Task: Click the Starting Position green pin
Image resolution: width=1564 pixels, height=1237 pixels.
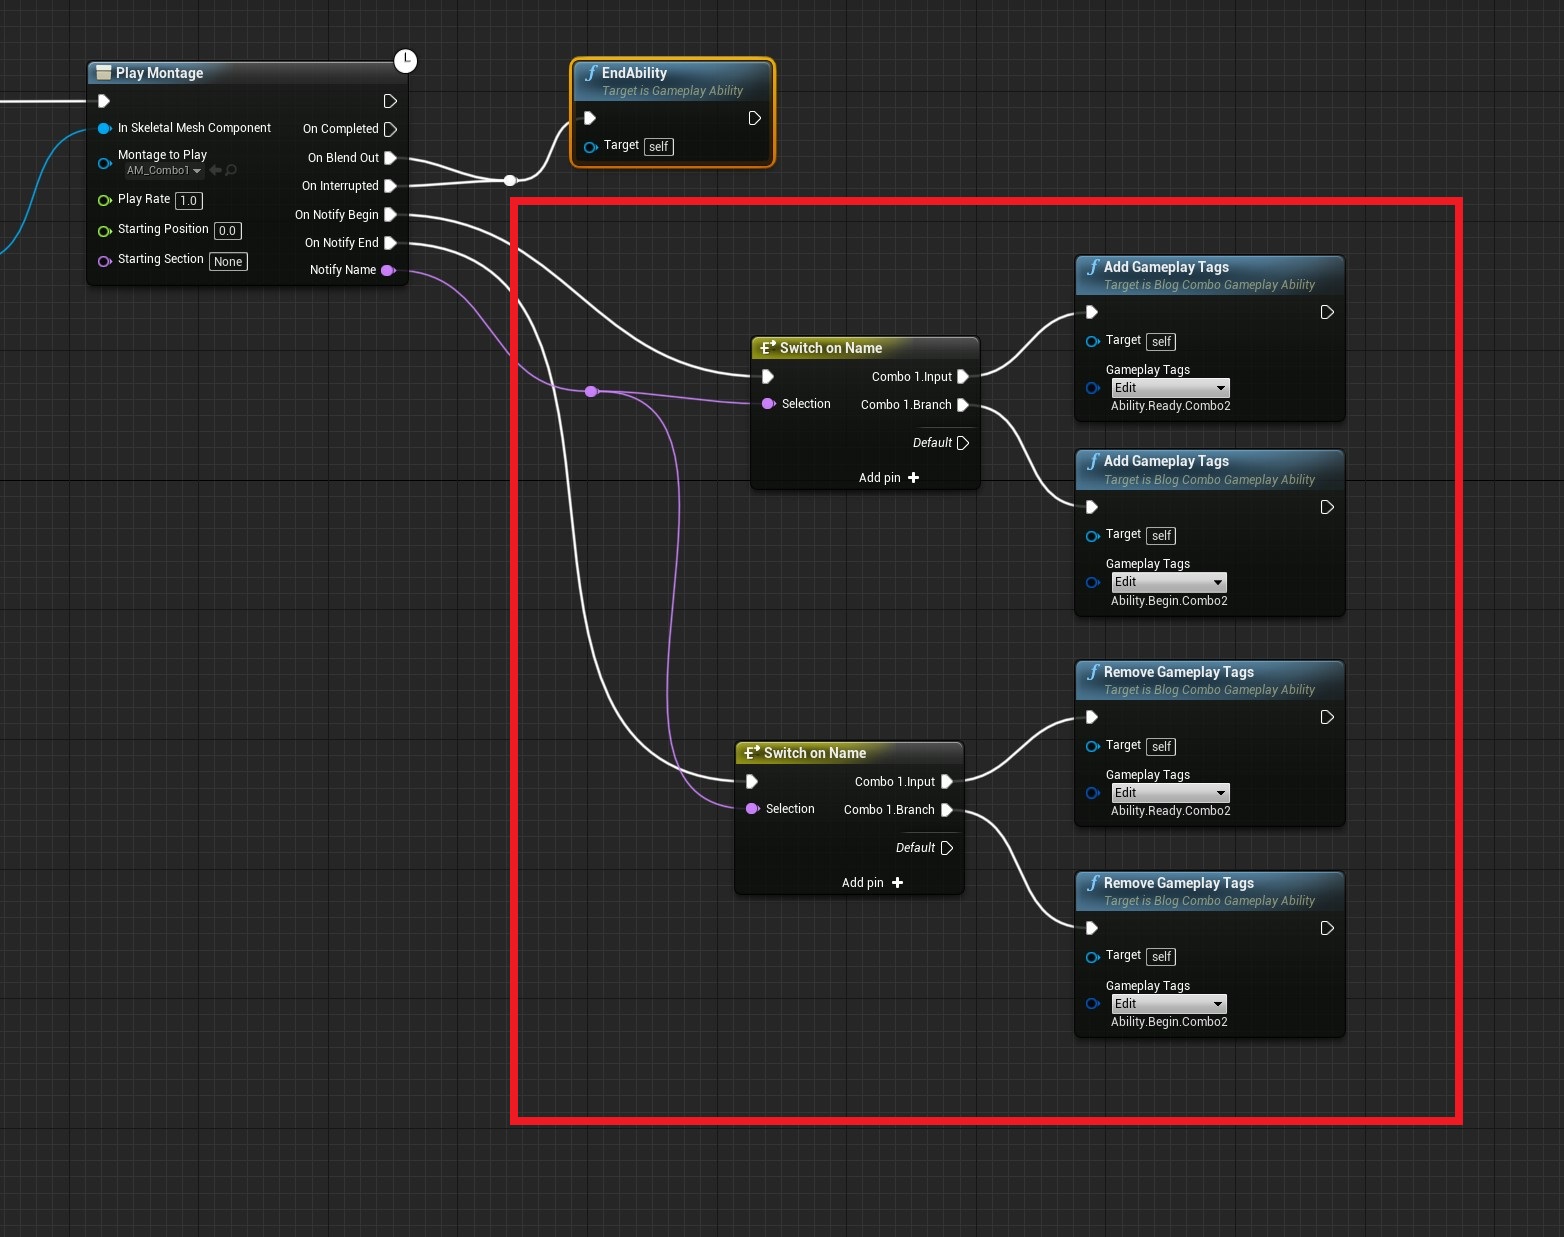Action: tap(104, 231)
